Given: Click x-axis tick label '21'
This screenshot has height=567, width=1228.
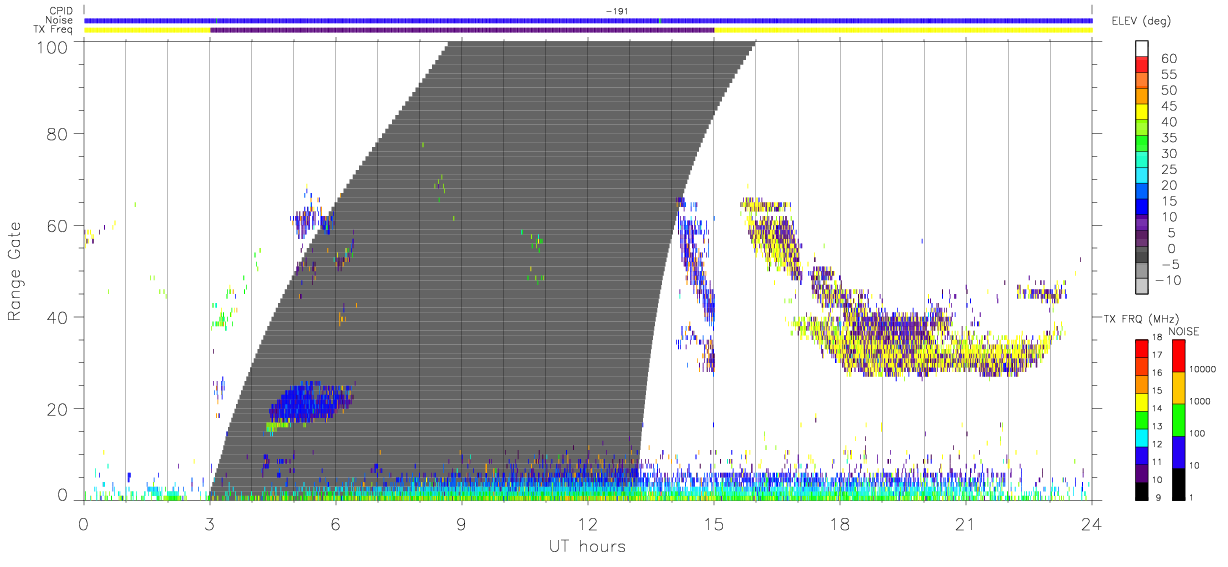Looking at the screenshot, I should click(966, 524).
